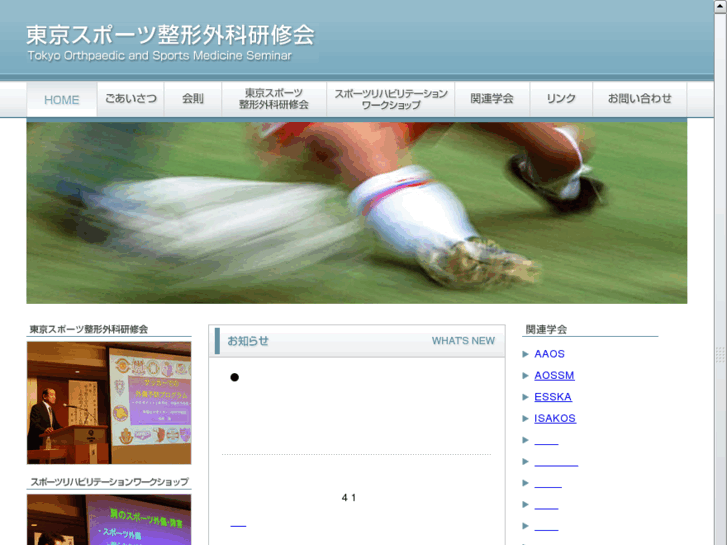Open スポーツリハビリテーションワークショップ nav item
The width and height of the screenshot is (727, 545).
391,99
